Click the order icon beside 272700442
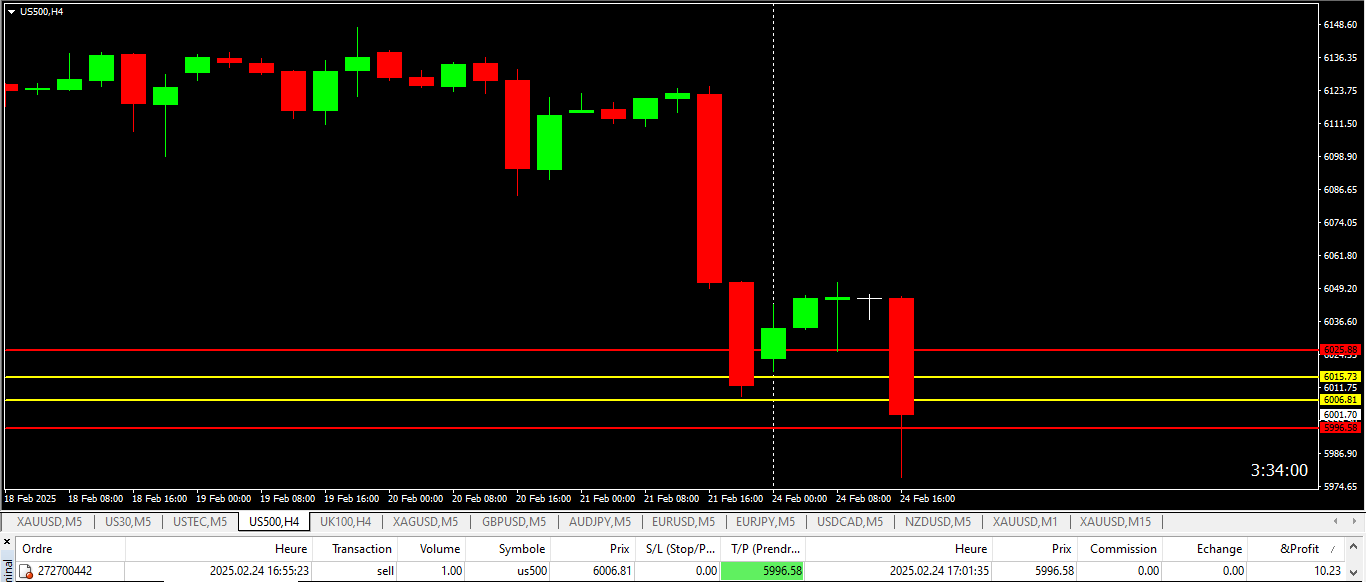1366x582 pixels. (27, 571)
